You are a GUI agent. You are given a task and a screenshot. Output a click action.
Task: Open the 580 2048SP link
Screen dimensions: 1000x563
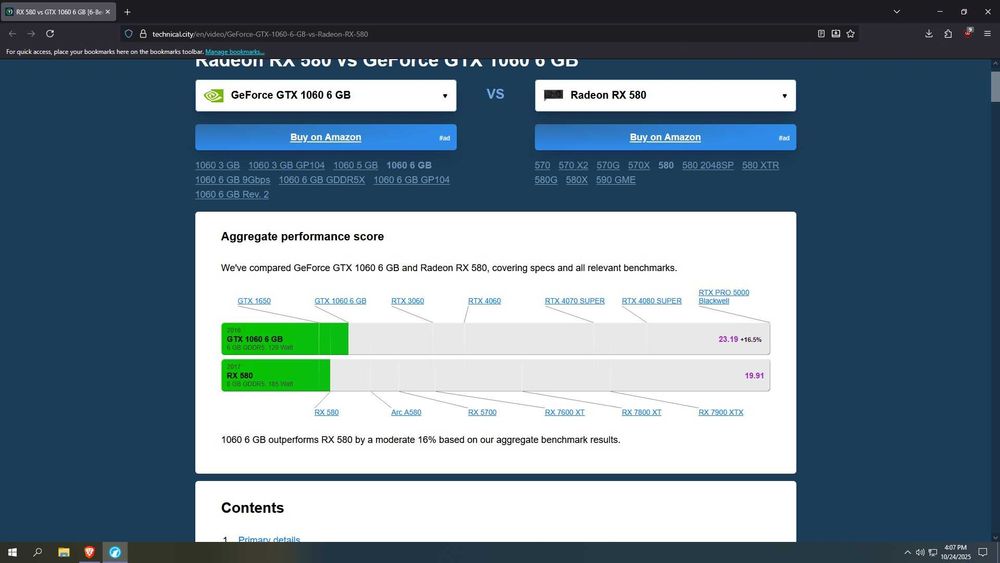coord(708,165)
